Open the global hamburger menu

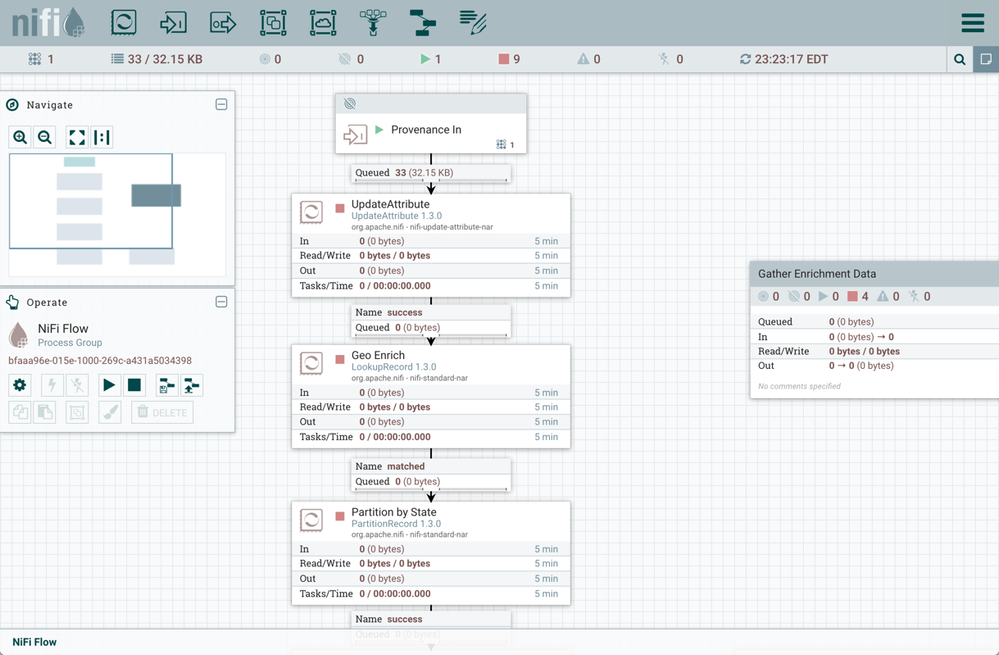[972, 23]
